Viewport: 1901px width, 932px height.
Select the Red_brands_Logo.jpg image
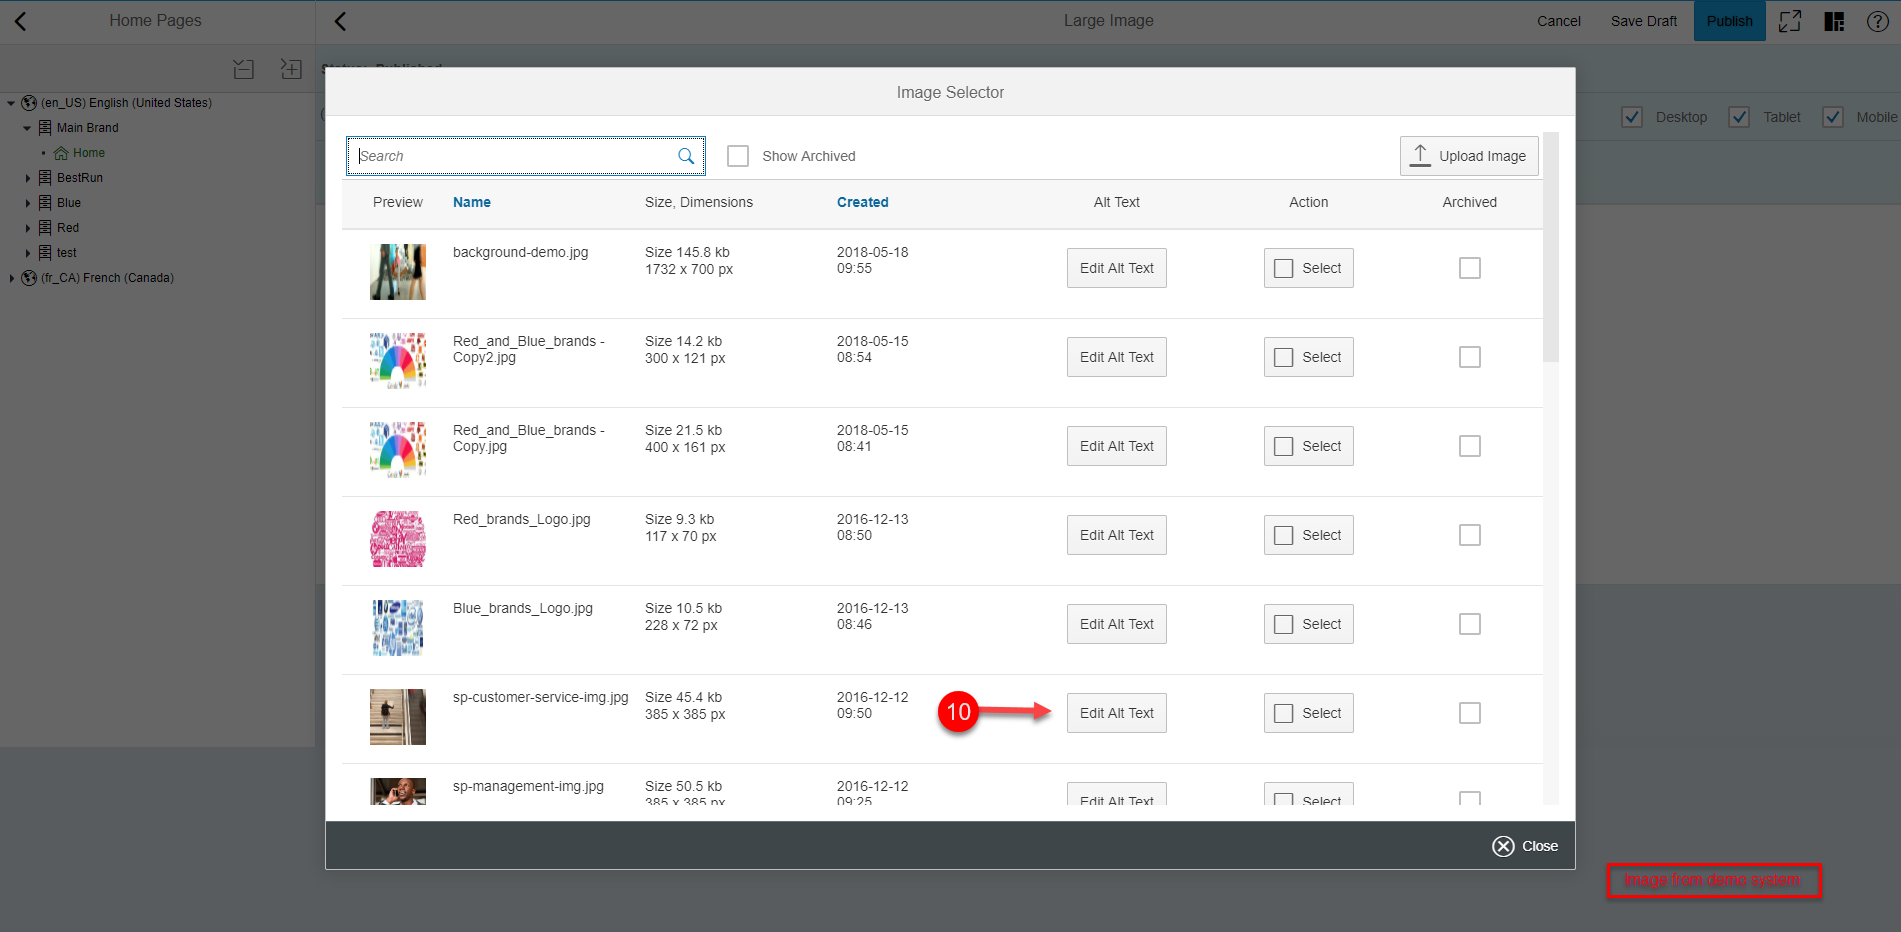point(1309,535)
